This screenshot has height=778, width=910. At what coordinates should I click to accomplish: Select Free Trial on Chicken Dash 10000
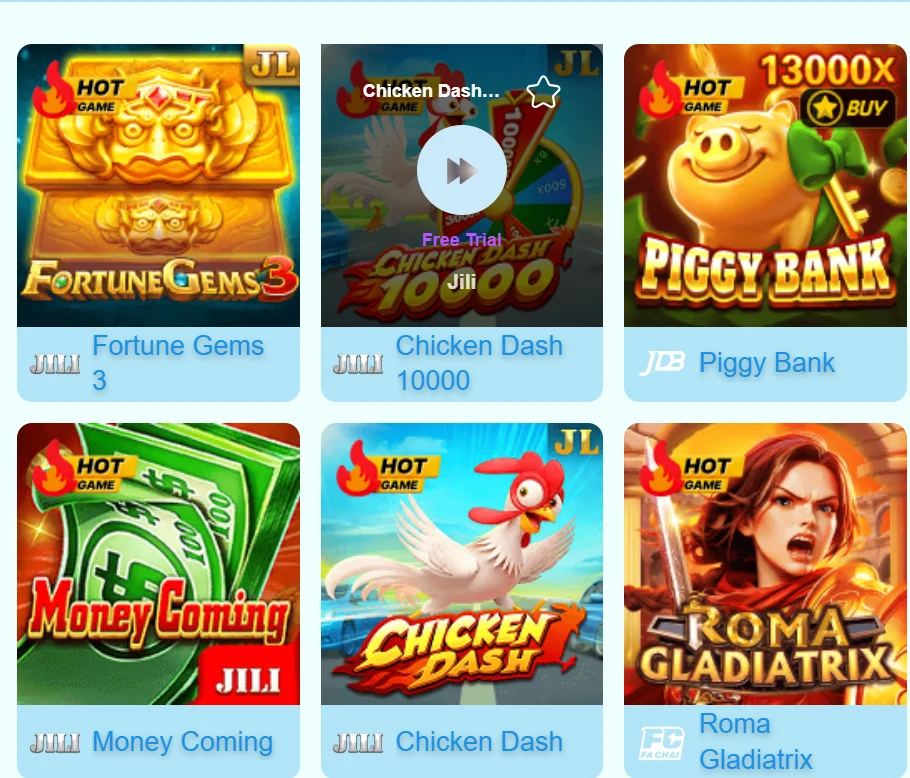coord(461,240)
